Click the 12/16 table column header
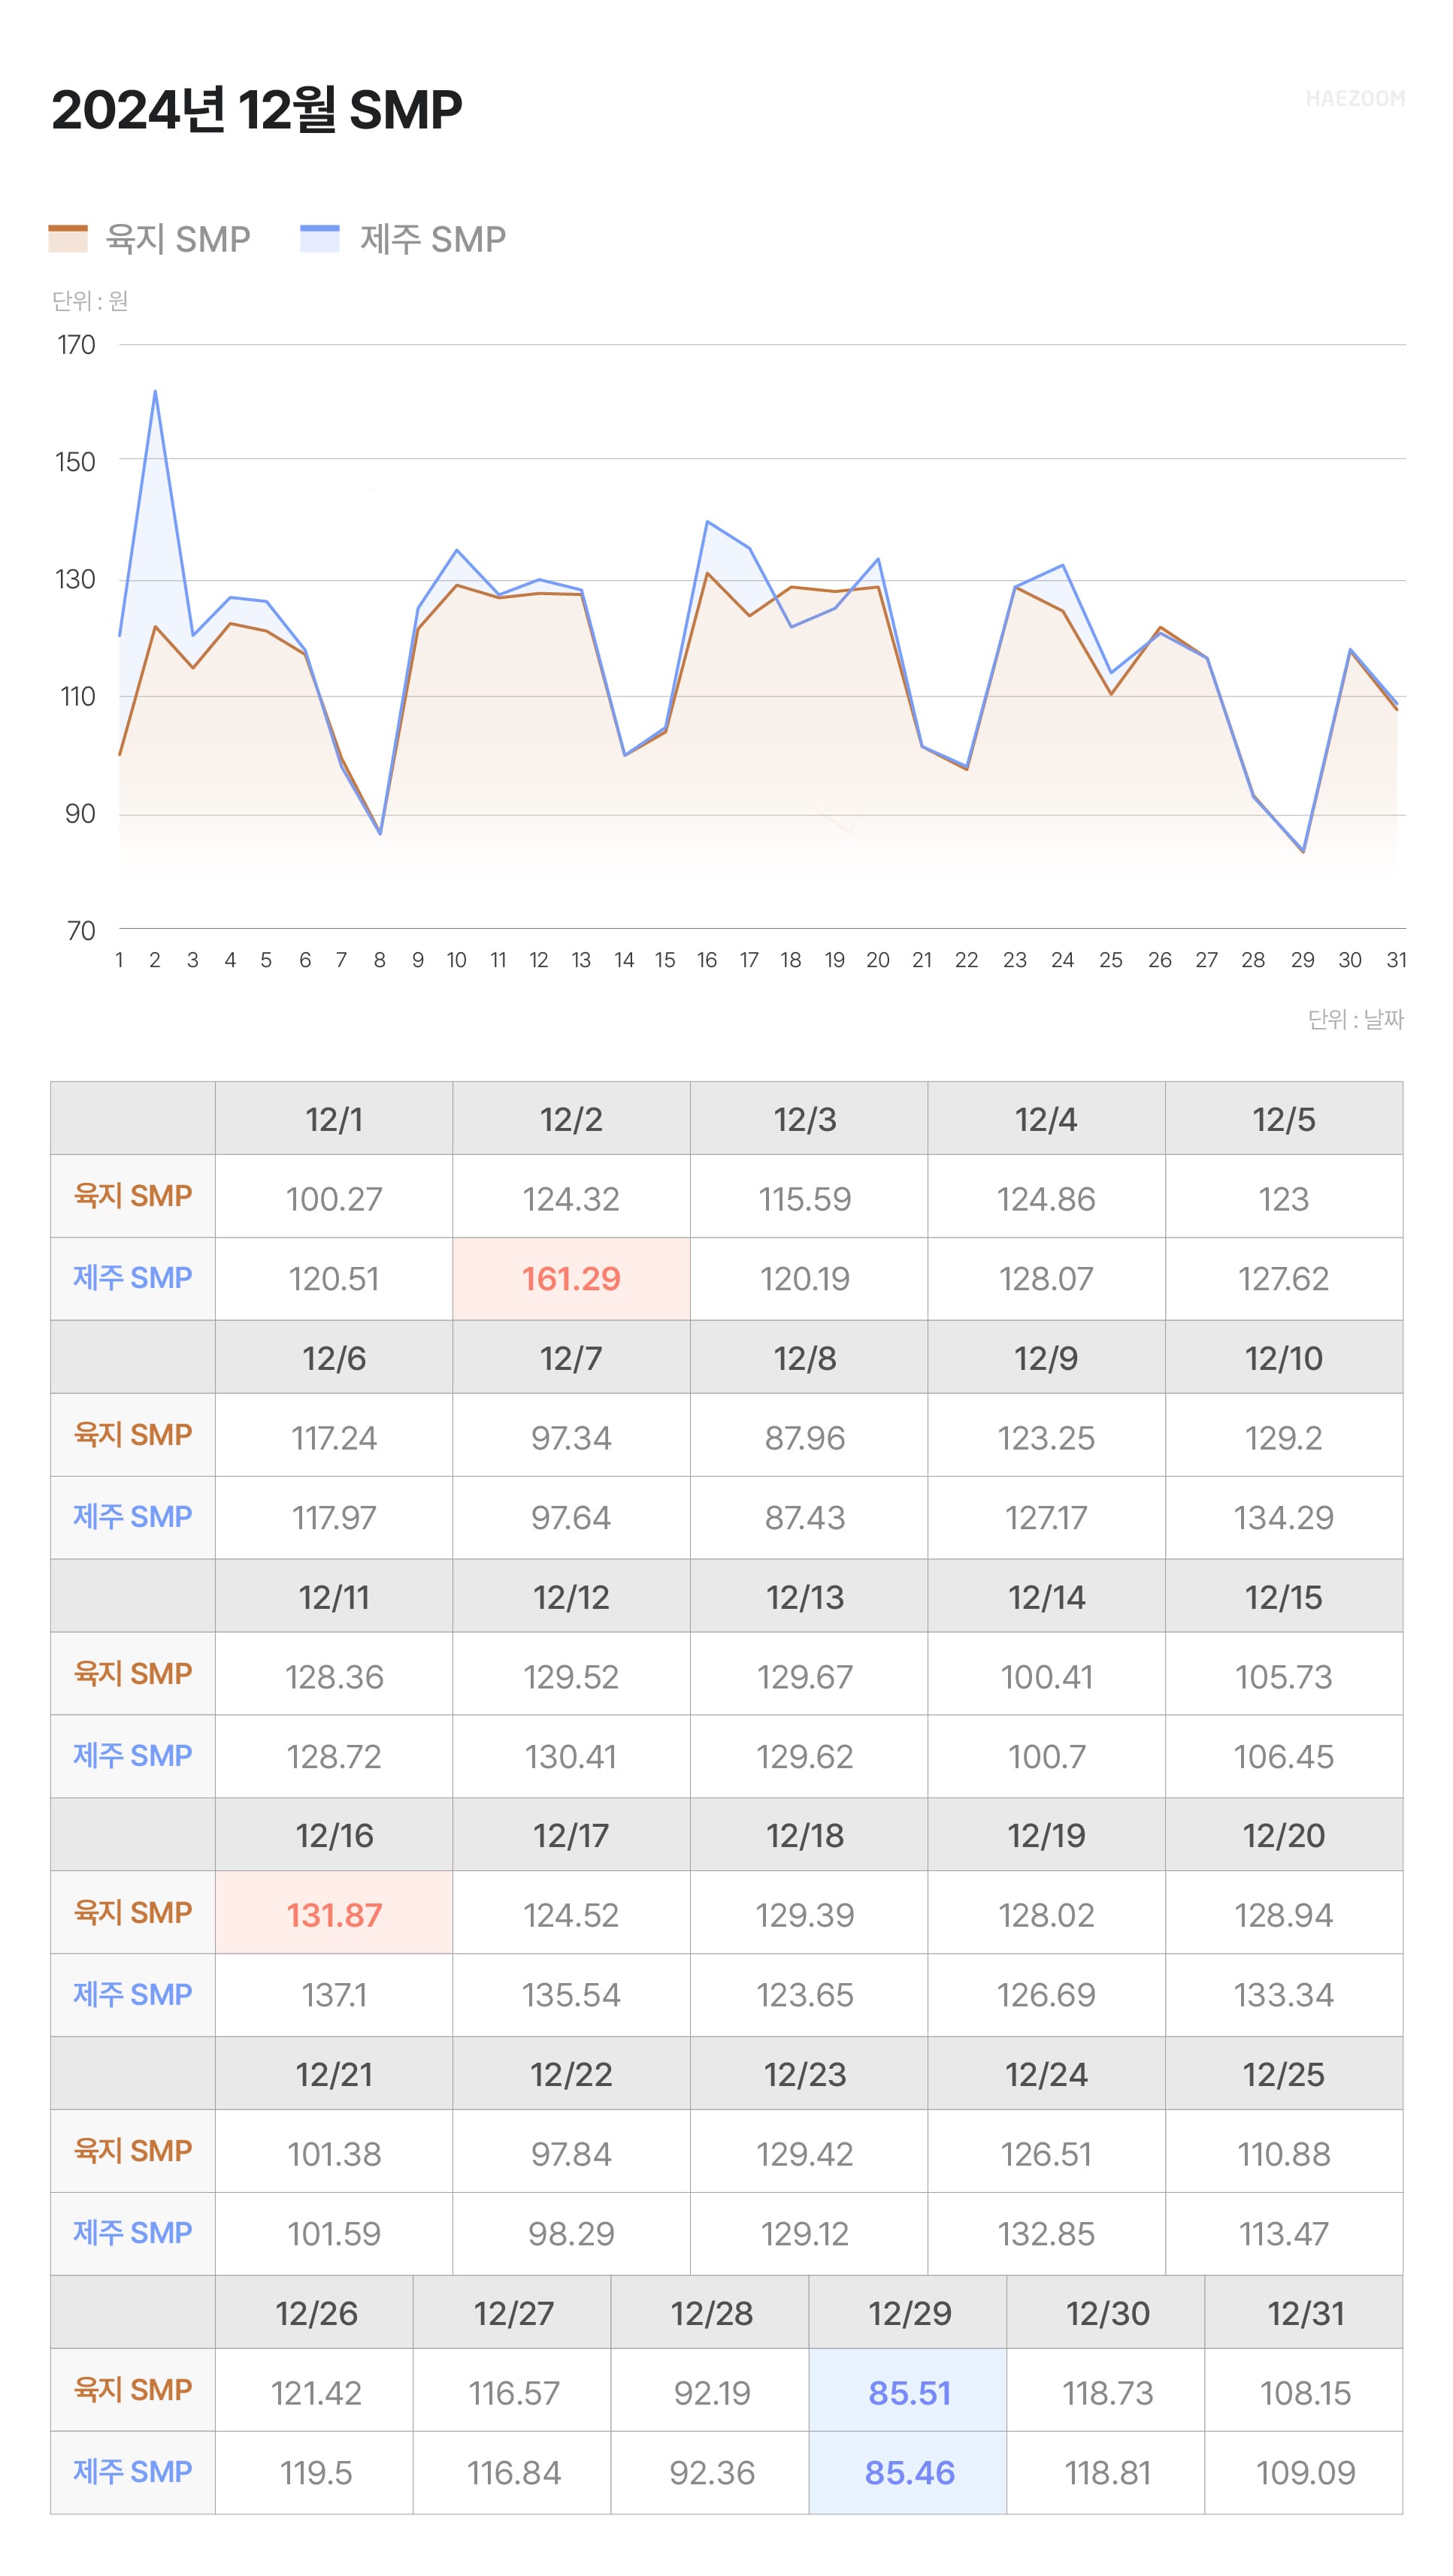This screenshot has height=2576, width=1453. 334,1835
